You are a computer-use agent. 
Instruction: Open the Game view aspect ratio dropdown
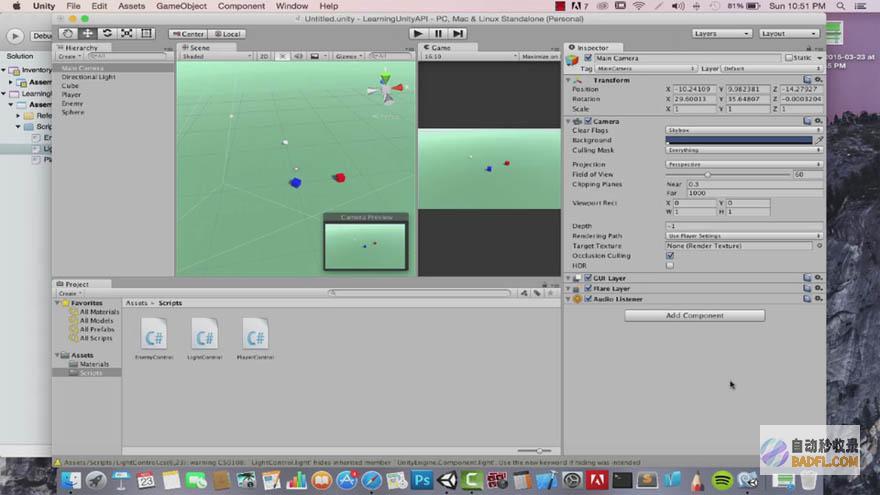470,56
